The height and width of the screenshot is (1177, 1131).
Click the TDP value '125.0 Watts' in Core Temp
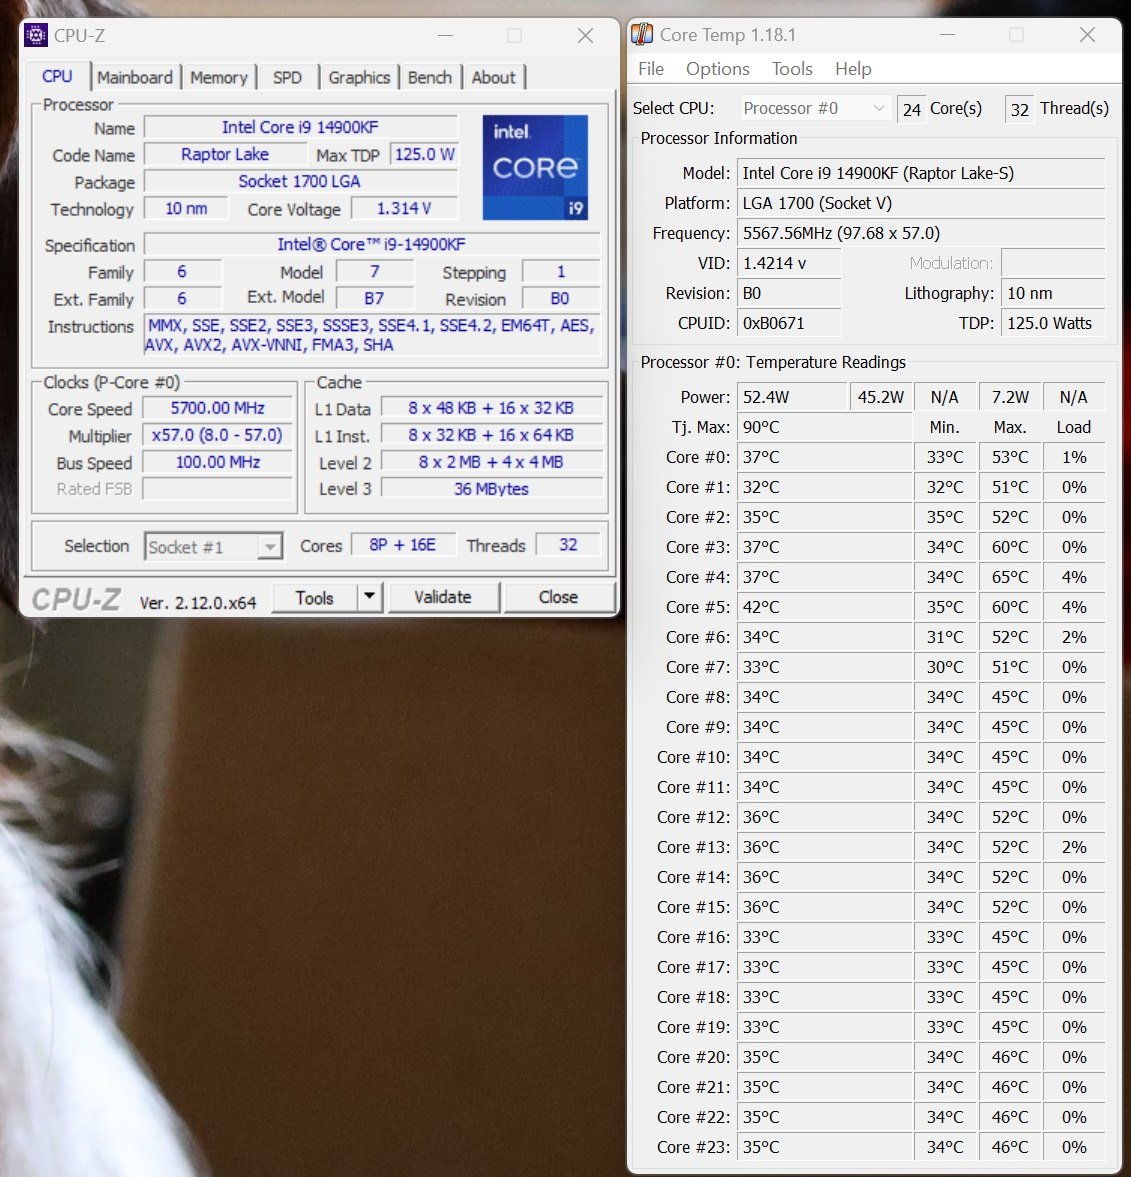point(1053,324)
